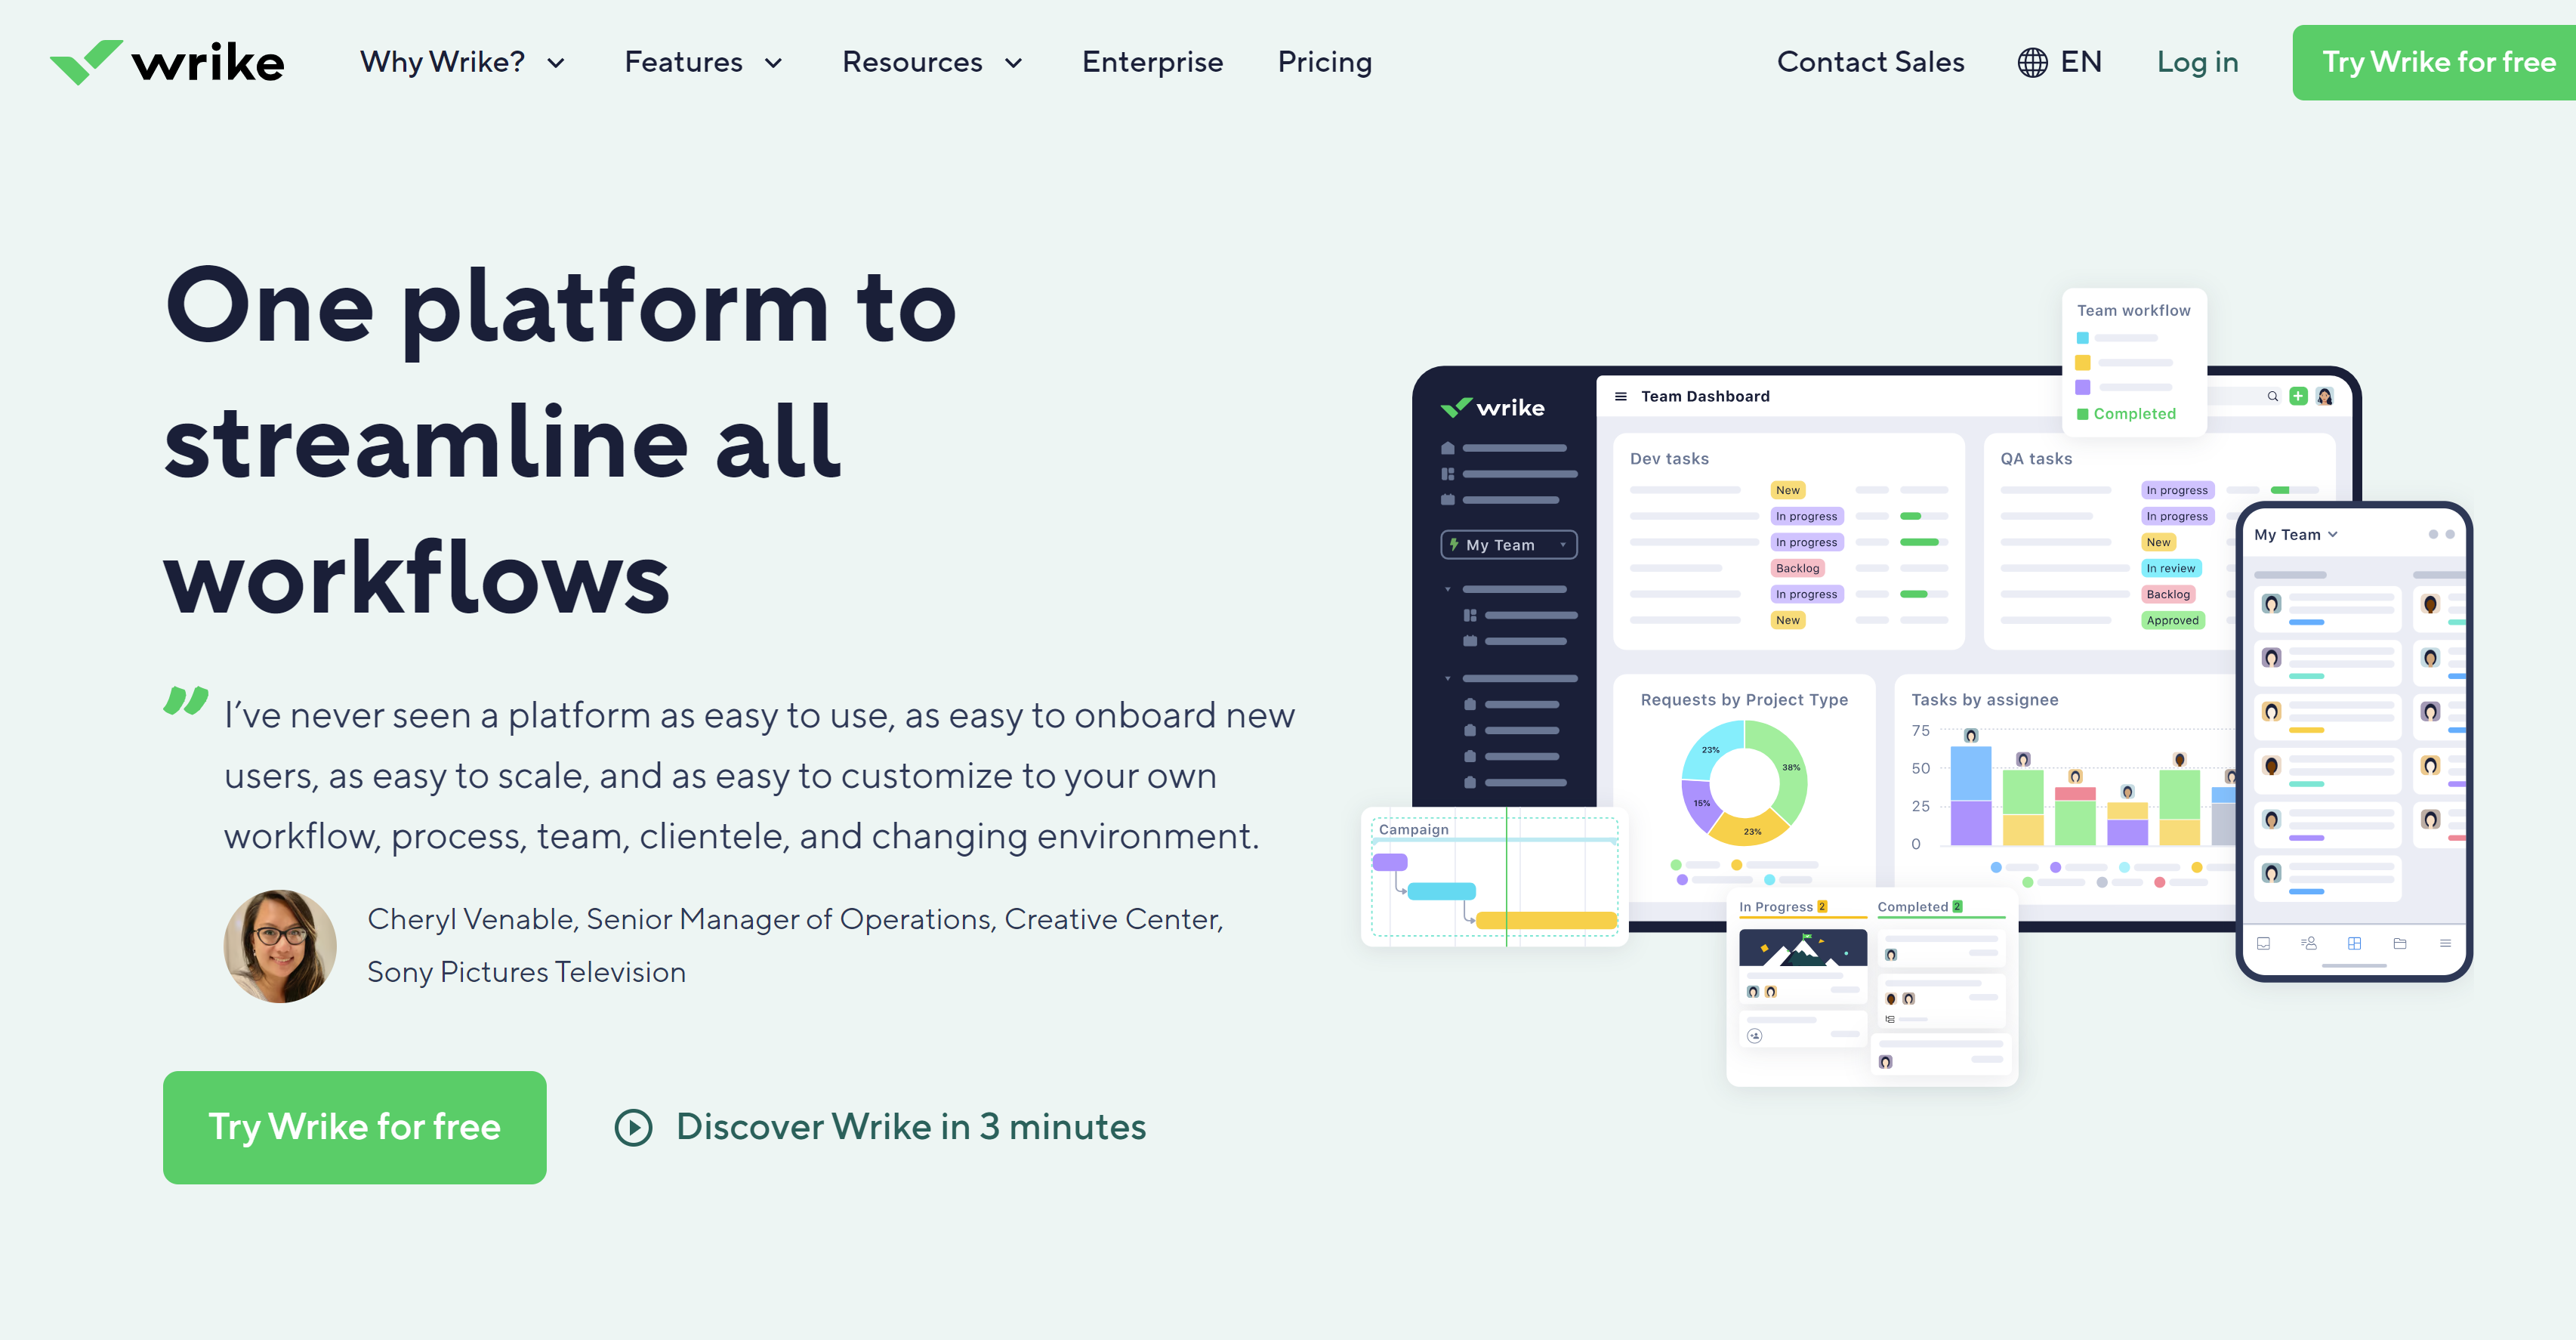Click the search magnifier in Team Dashboard
Viewport: 2576px width, 1340px height.
point(2272,396)
